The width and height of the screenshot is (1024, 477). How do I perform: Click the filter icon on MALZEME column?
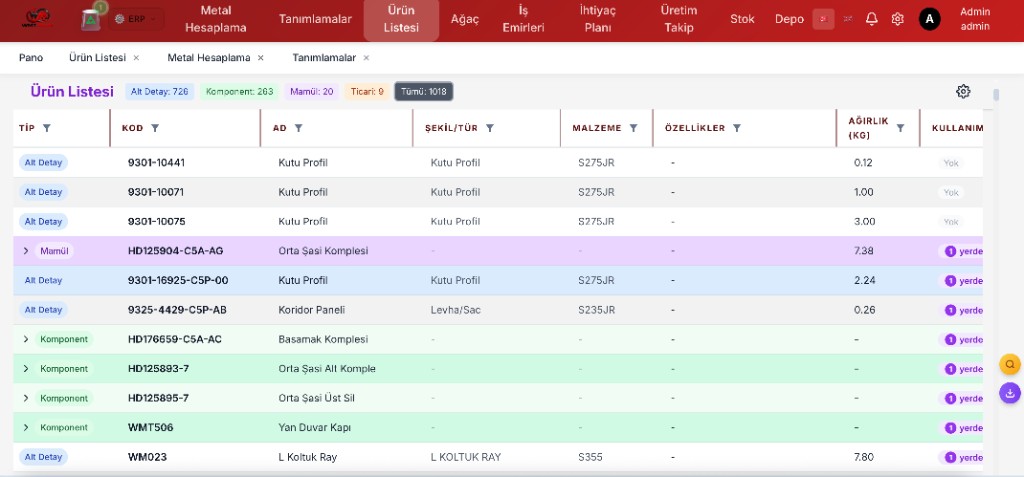click(633, 128)
